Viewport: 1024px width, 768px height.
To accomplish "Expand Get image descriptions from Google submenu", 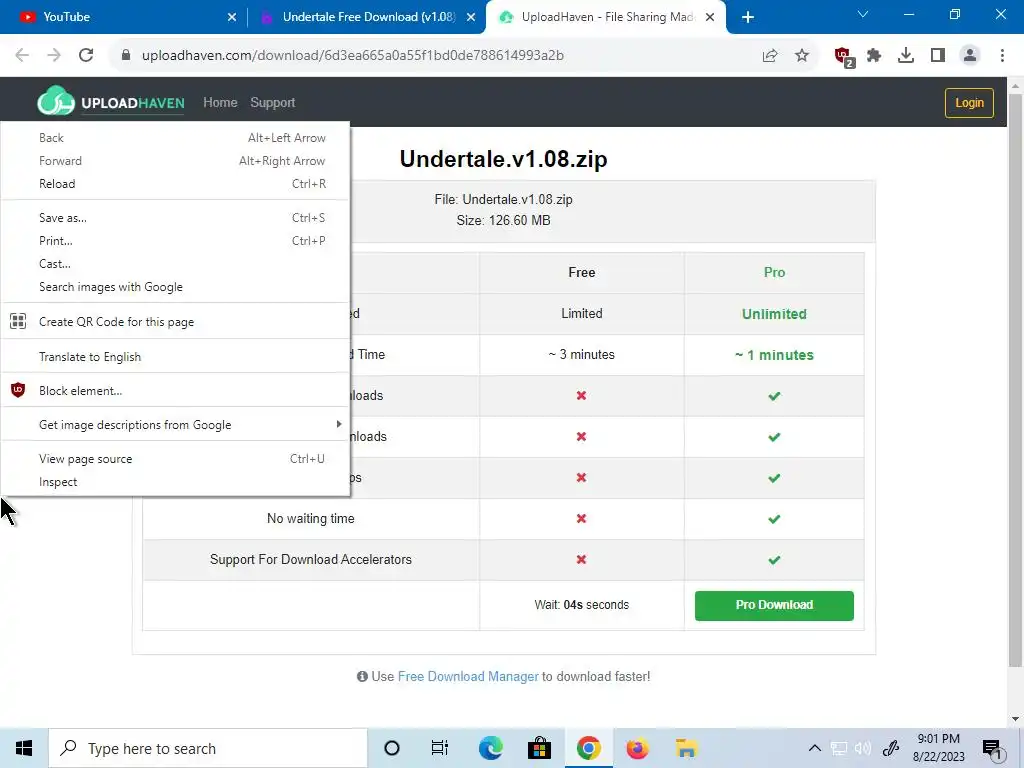I will coord(339,424).
